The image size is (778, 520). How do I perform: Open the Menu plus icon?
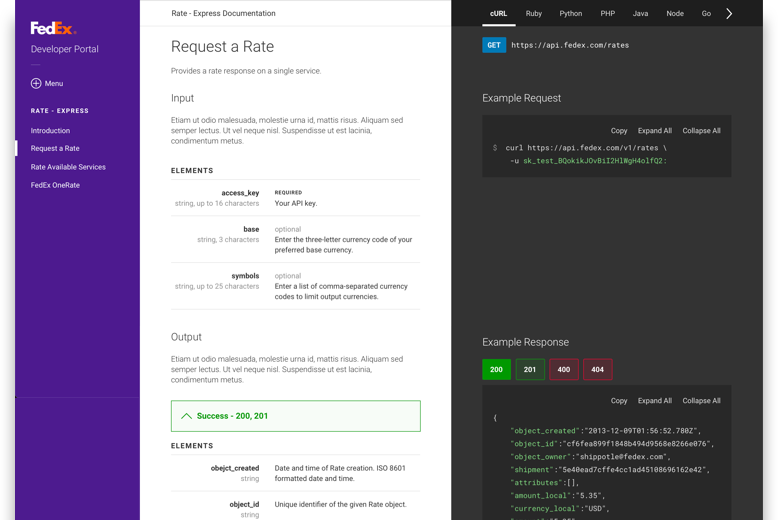pos(36,84)
